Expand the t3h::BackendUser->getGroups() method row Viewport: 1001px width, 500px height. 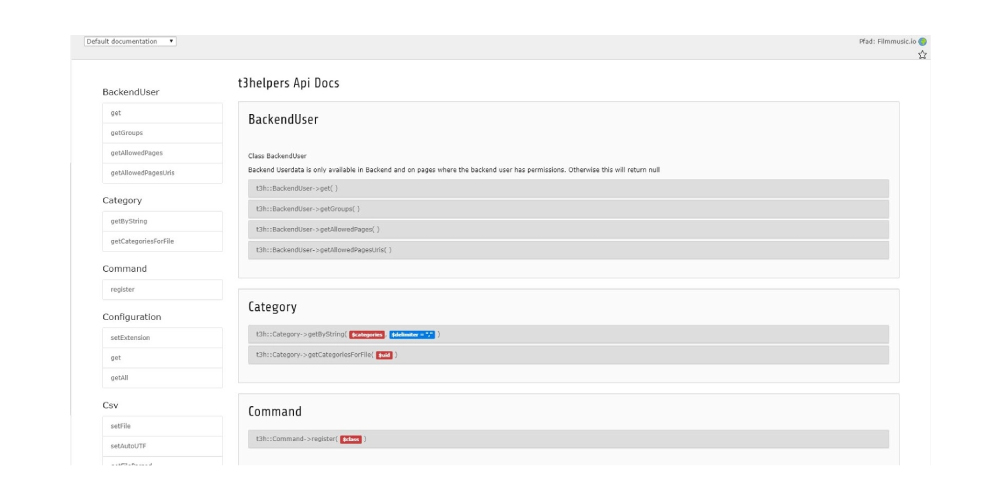(x=568, y=209)
